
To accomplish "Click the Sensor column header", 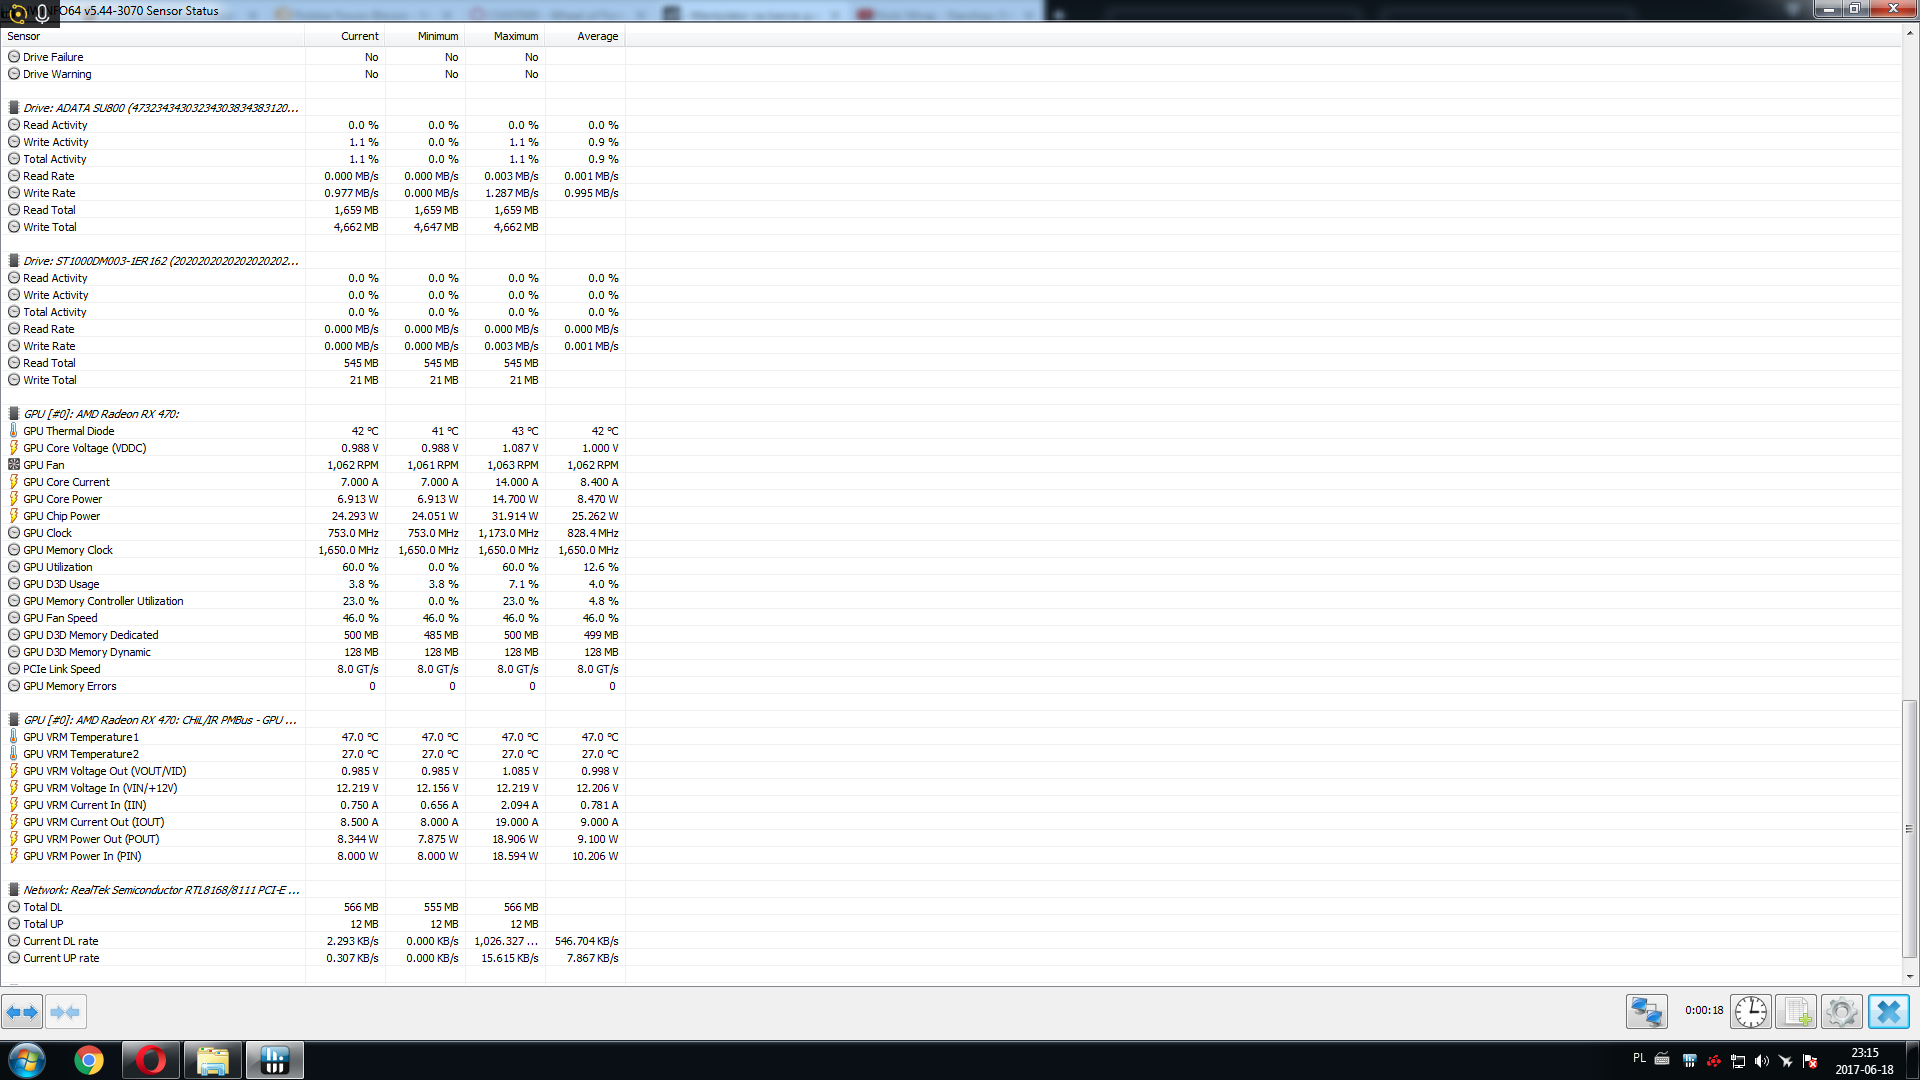I will click(x=153, y=36).
